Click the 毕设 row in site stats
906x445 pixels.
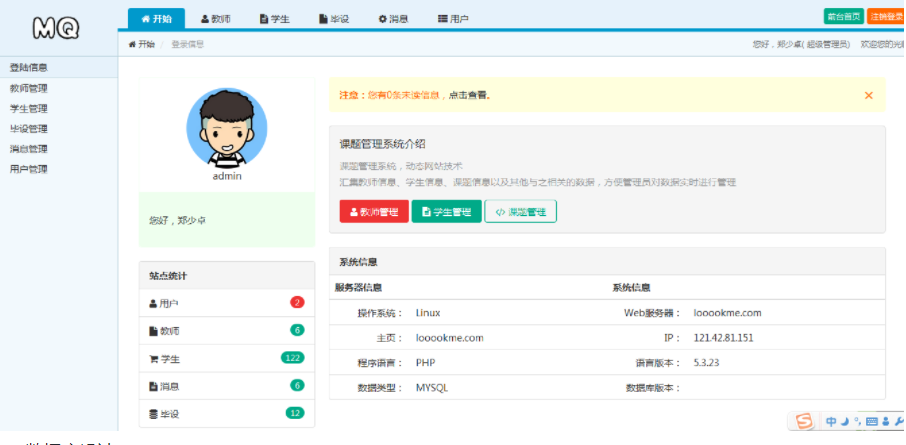click(x=227, y=413)
